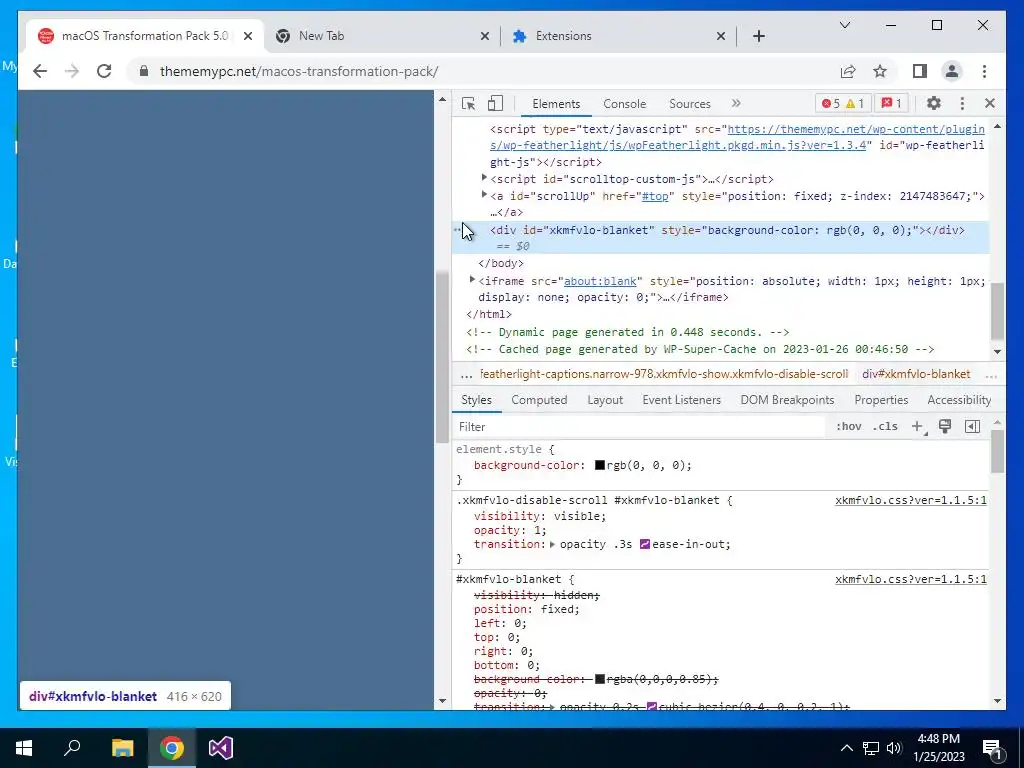
Task: Switch to the New Tab tab
Action: click(382, 36)
